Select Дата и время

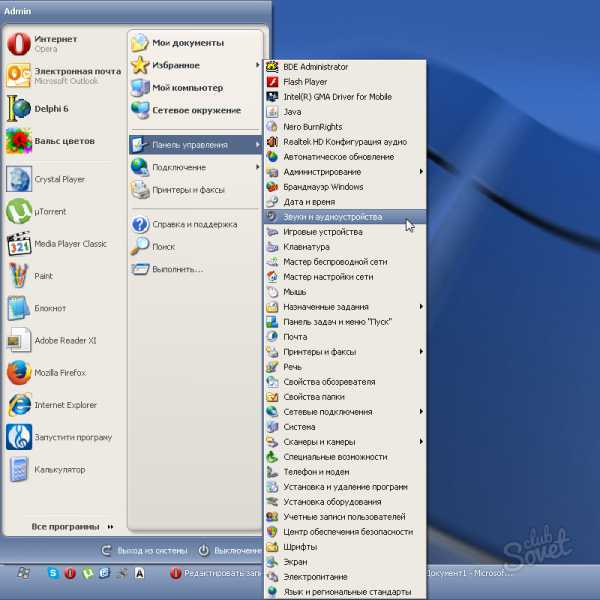click(345, 202)
